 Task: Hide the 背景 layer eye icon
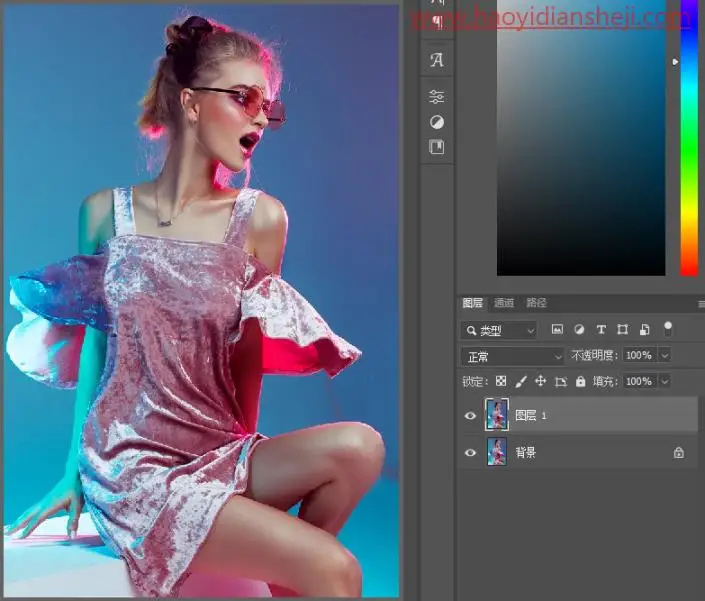(470, 453)
